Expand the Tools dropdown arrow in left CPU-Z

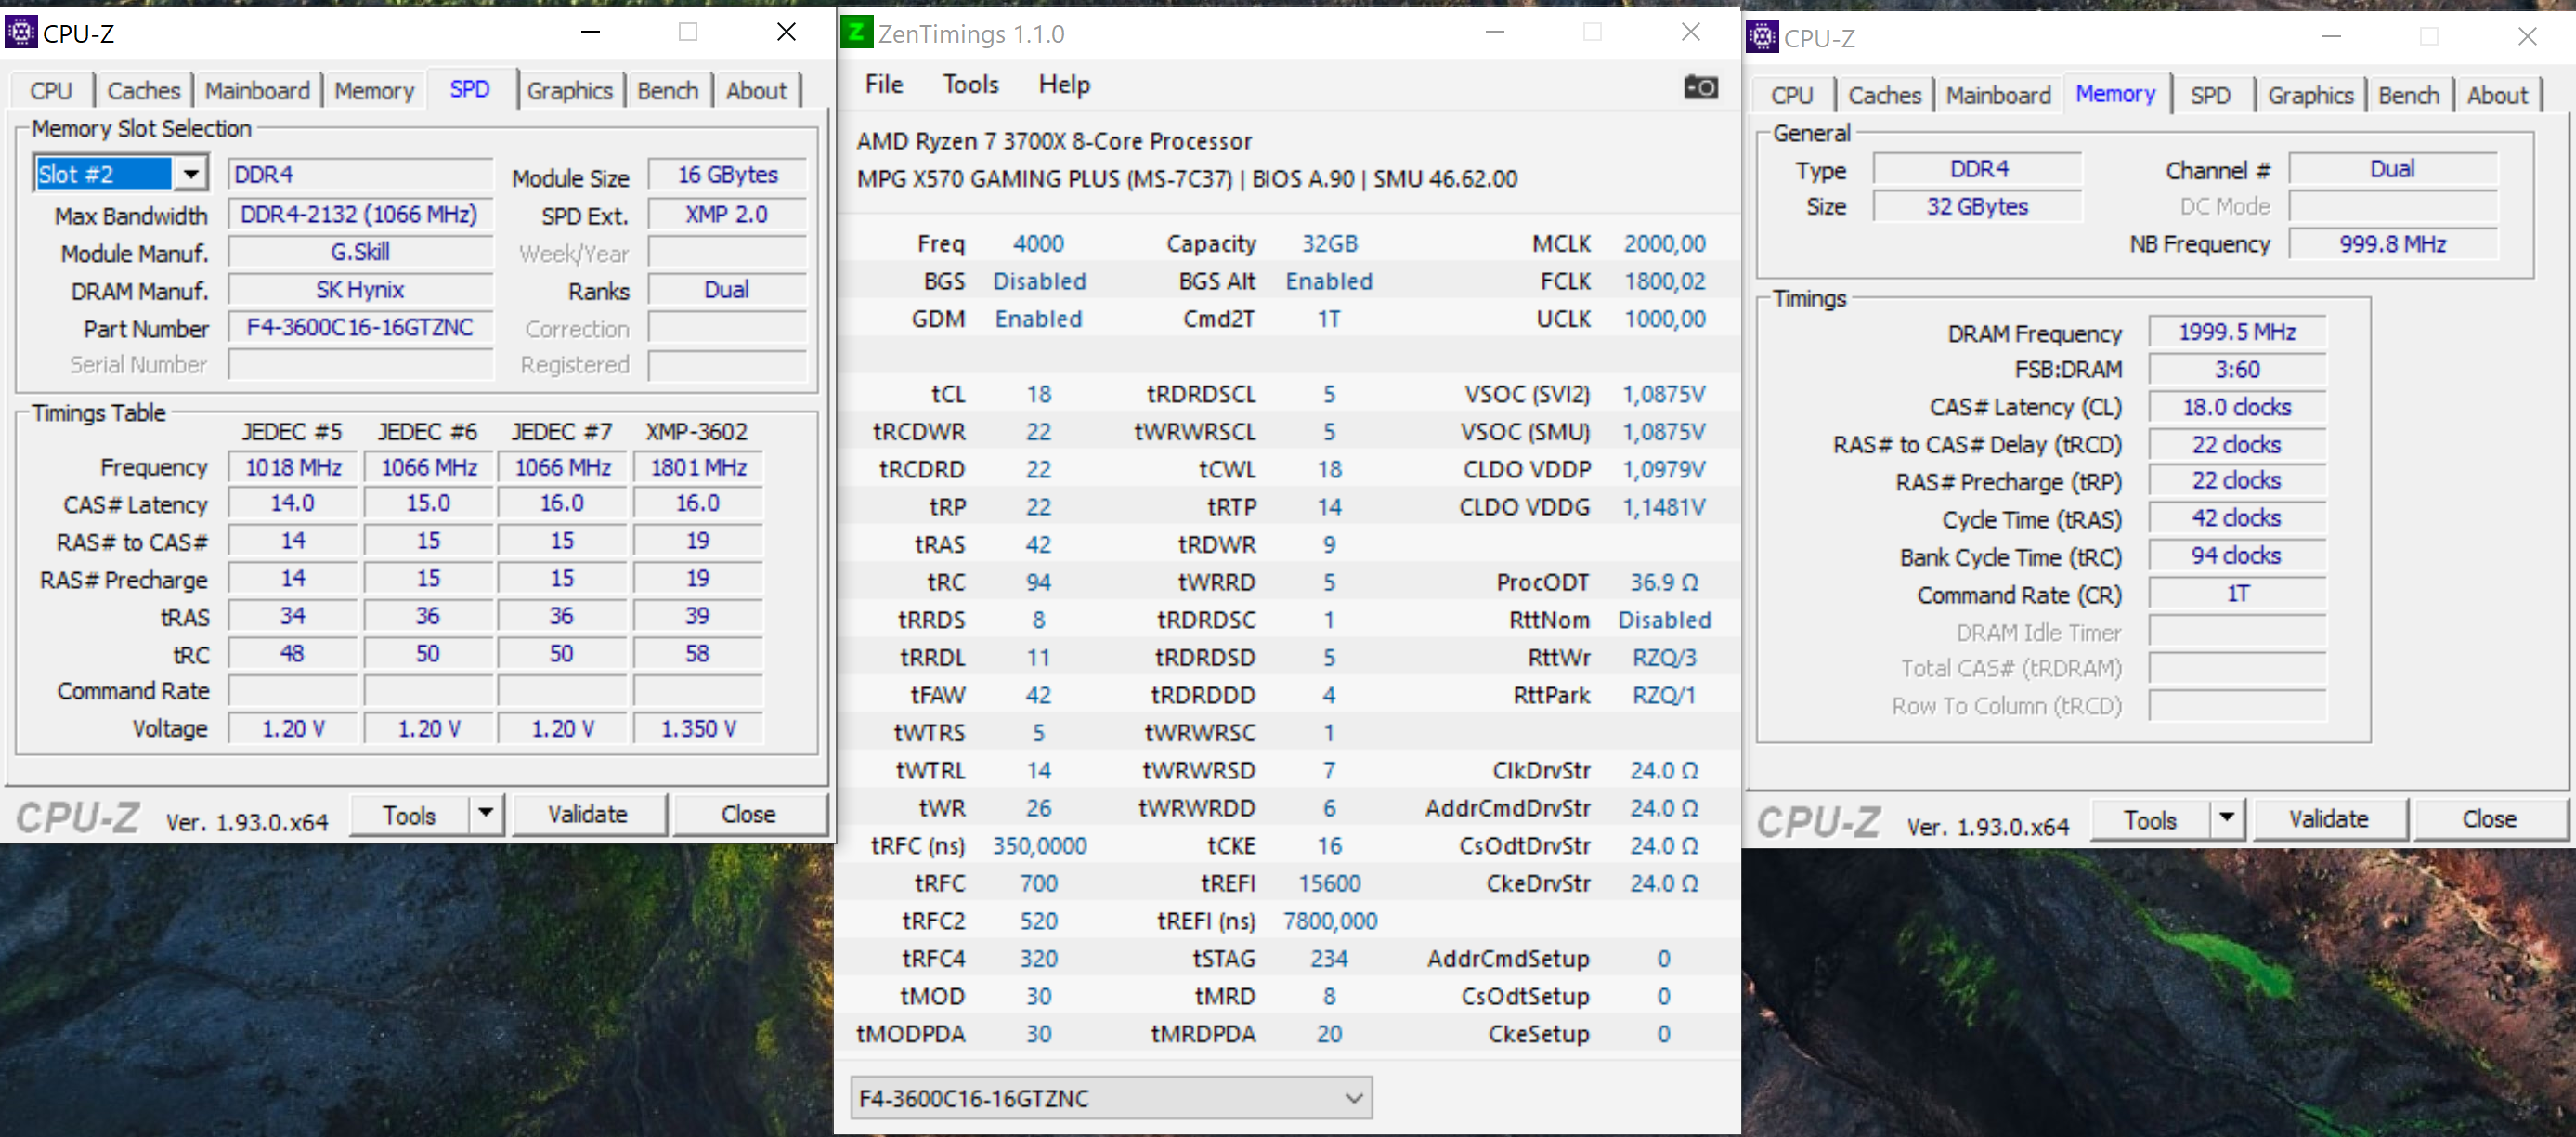pos(484,814)
